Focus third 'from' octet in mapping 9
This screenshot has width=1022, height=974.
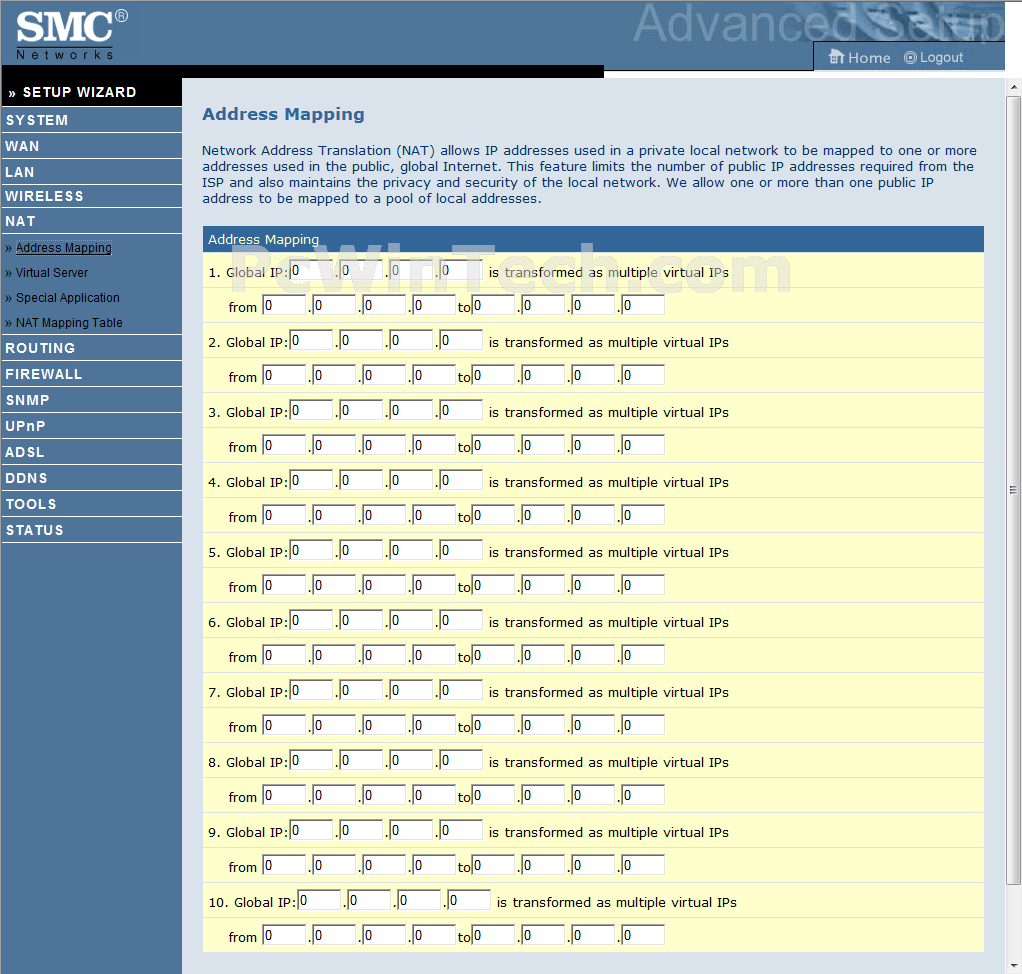(384, 865)
